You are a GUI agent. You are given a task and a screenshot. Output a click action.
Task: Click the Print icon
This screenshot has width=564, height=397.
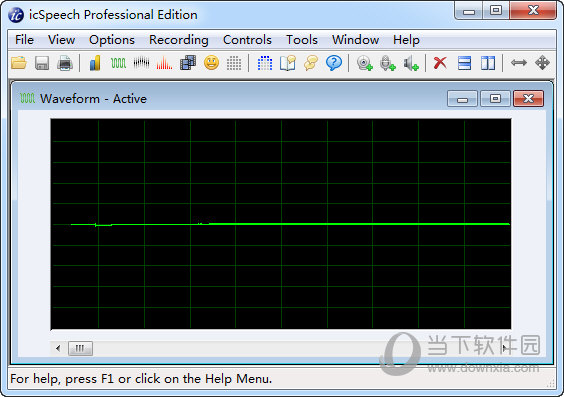65,63
